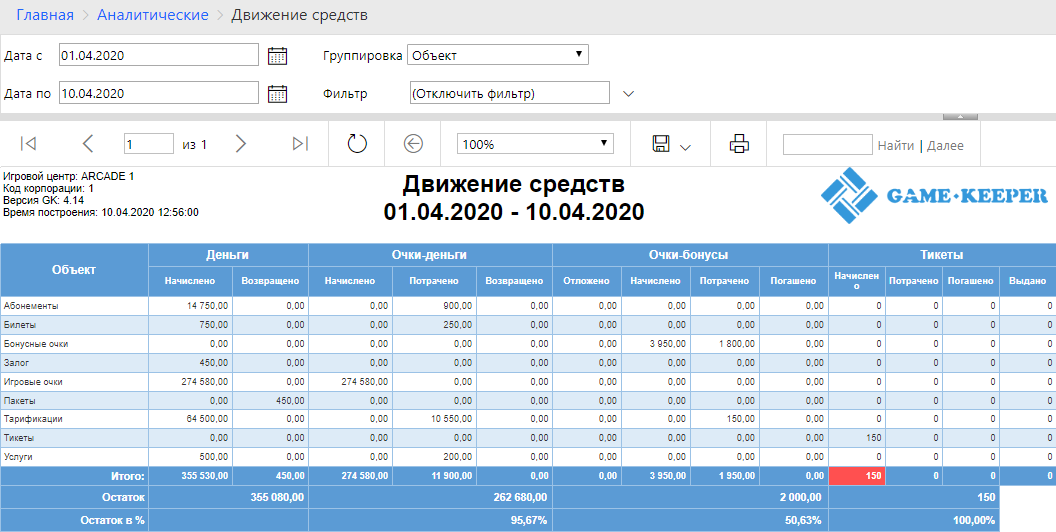Screen dimensions: 1056x532
Task: Click the '11 900,00' total cell
Action: (434, 476)
